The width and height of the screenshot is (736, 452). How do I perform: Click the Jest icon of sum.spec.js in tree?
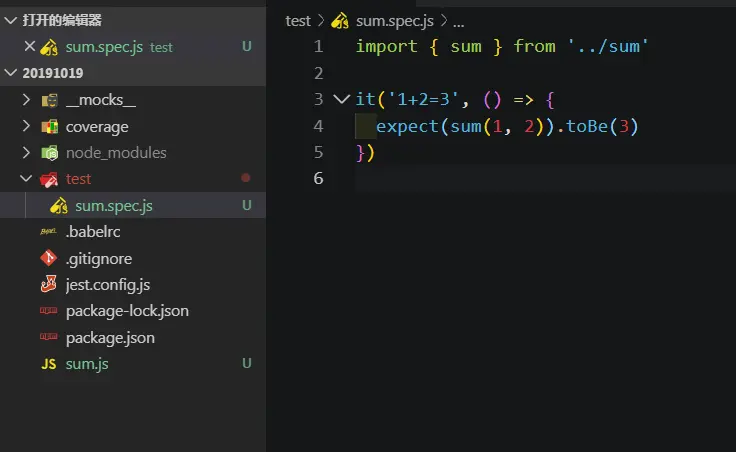pos(59,206)
